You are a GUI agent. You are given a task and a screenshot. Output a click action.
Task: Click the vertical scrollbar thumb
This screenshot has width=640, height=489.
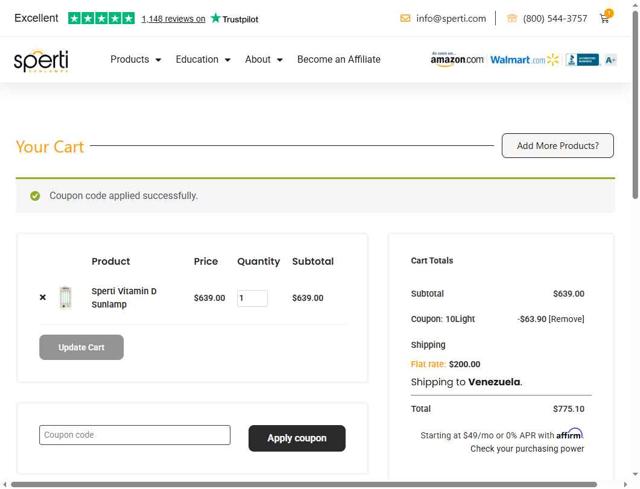pyautogui.click(x=636, y=104)
